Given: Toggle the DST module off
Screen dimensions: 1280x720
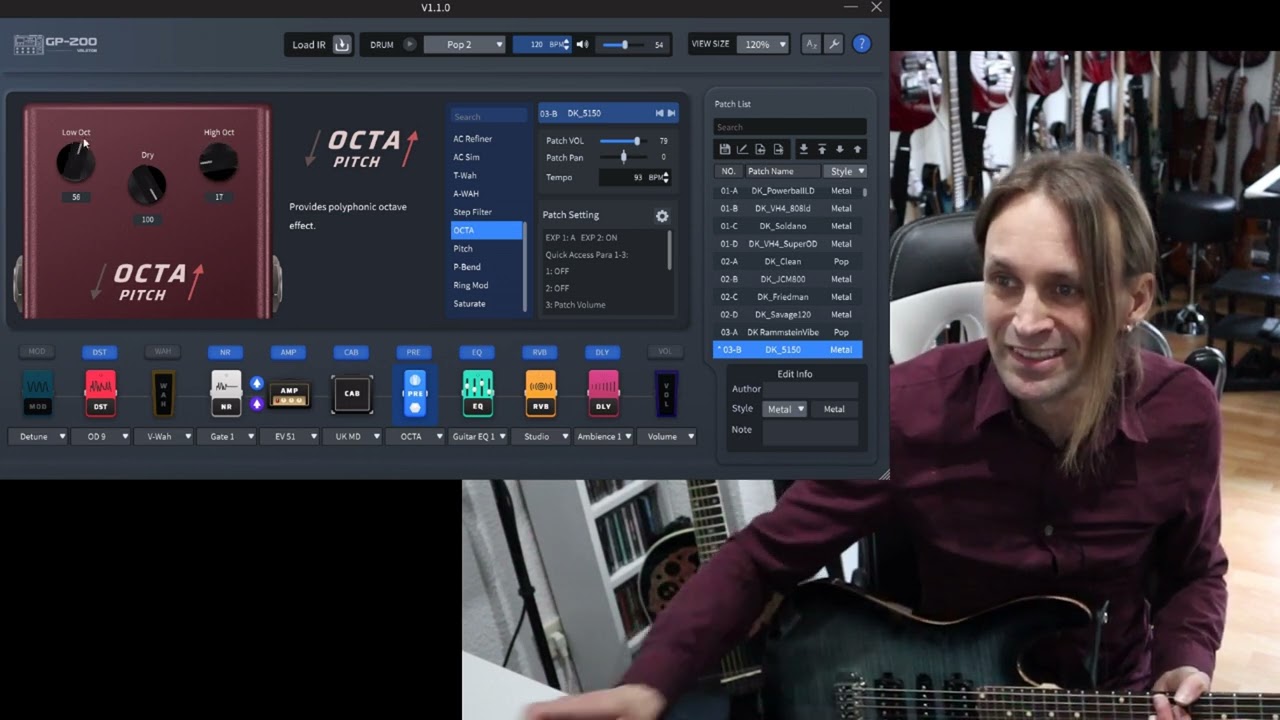Looking at the screenshot, I should (100, 352).
